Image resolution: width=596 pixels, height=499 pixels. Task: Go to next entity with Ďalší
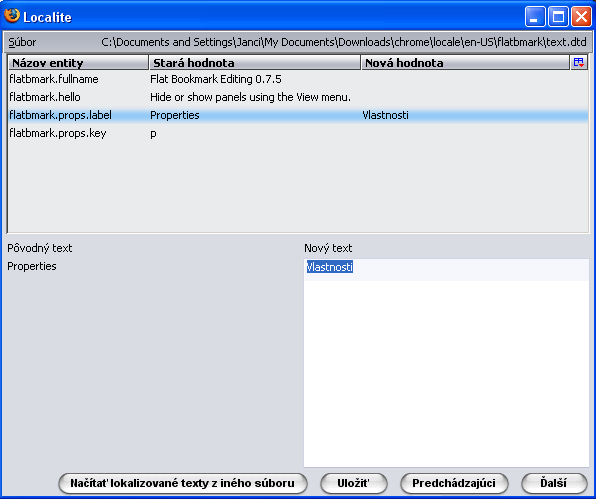pos(554,483)
